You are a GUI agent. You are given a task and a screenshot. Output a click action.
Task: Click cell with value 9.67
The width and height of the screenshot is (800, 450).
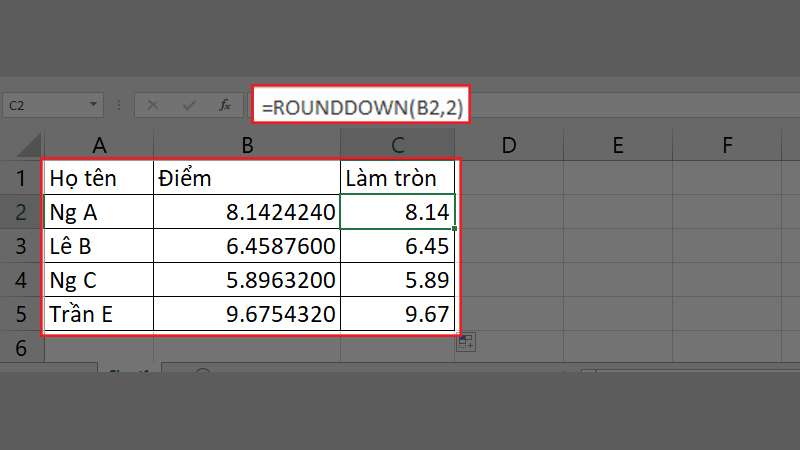pyautogui.click(x=397, y=314)
